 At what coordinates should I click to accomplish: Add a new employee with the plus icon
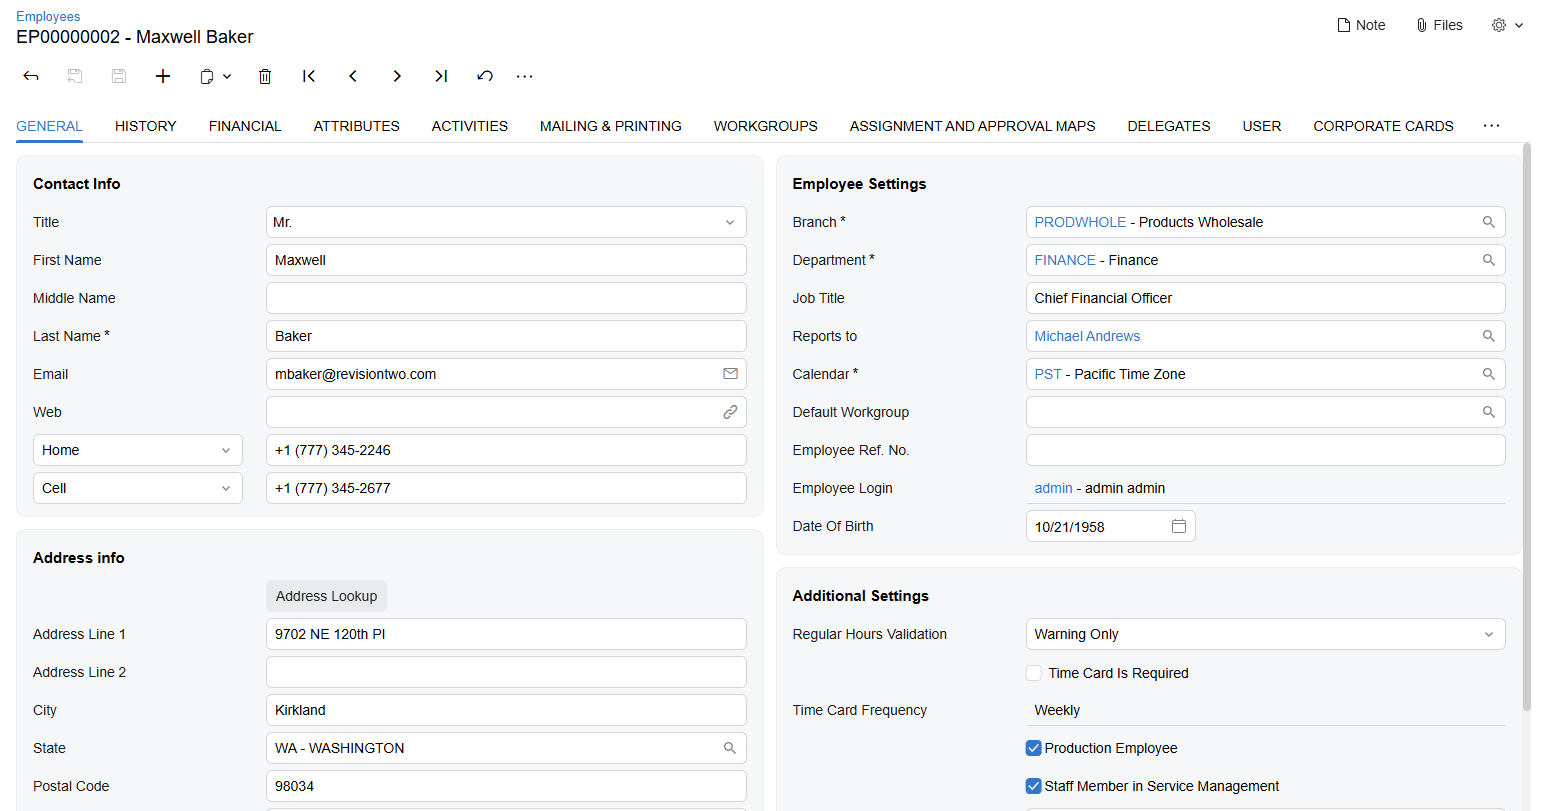click(163, 76)
